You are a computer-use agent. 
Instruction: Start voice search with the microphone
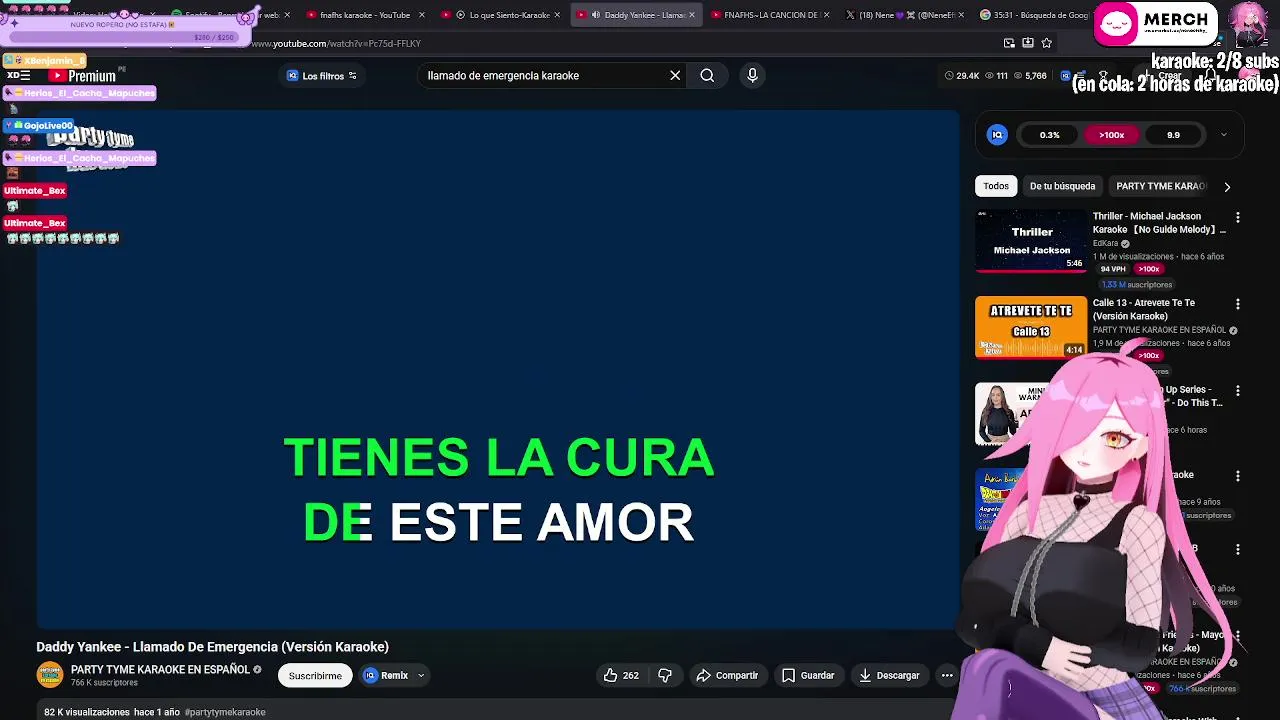[x=753, y=75]
